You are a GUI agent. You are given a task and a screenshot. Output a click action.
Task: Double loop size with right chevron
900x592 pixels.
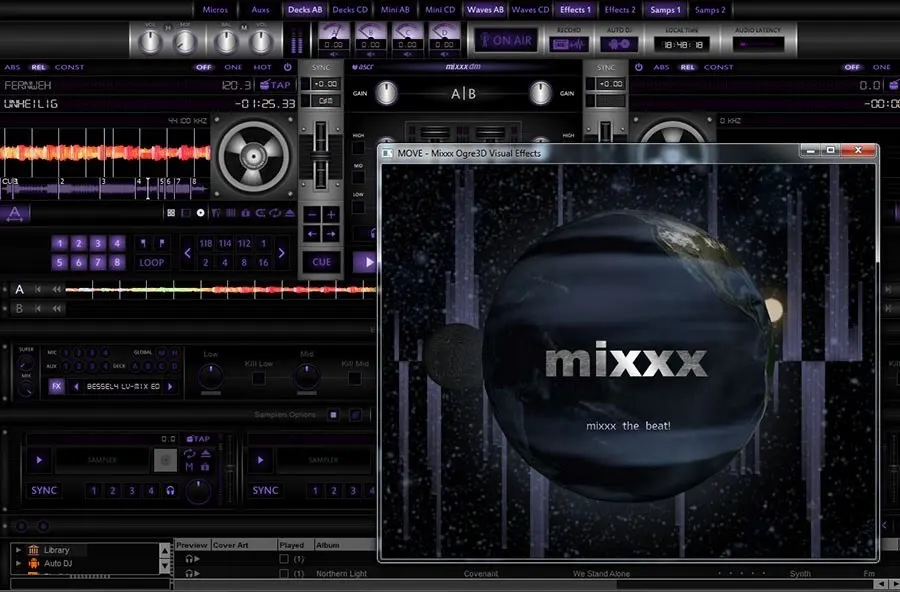pyautogui.click(x=281, y=253)
